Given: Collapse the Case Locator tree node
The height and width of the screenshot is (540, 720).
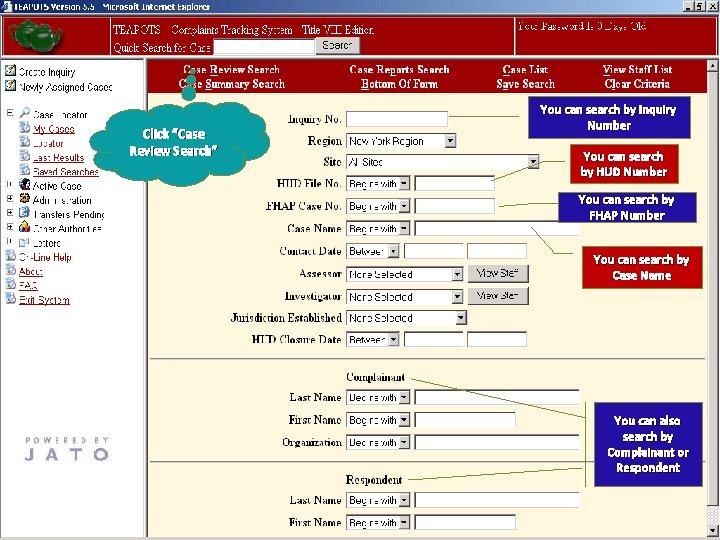Looking at the screenshot, I should [x=10, y=113].
